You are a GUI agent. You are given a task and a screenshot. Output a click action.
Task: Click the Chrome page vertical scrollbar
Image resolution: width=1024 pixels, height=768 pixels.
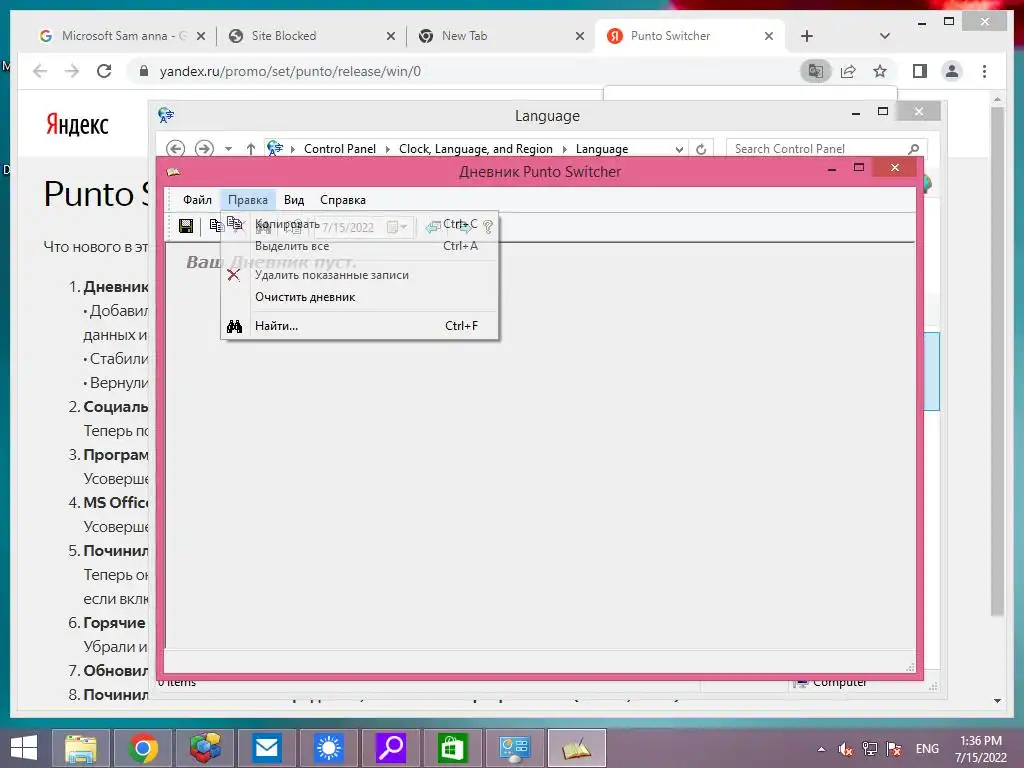pos(997,360)
